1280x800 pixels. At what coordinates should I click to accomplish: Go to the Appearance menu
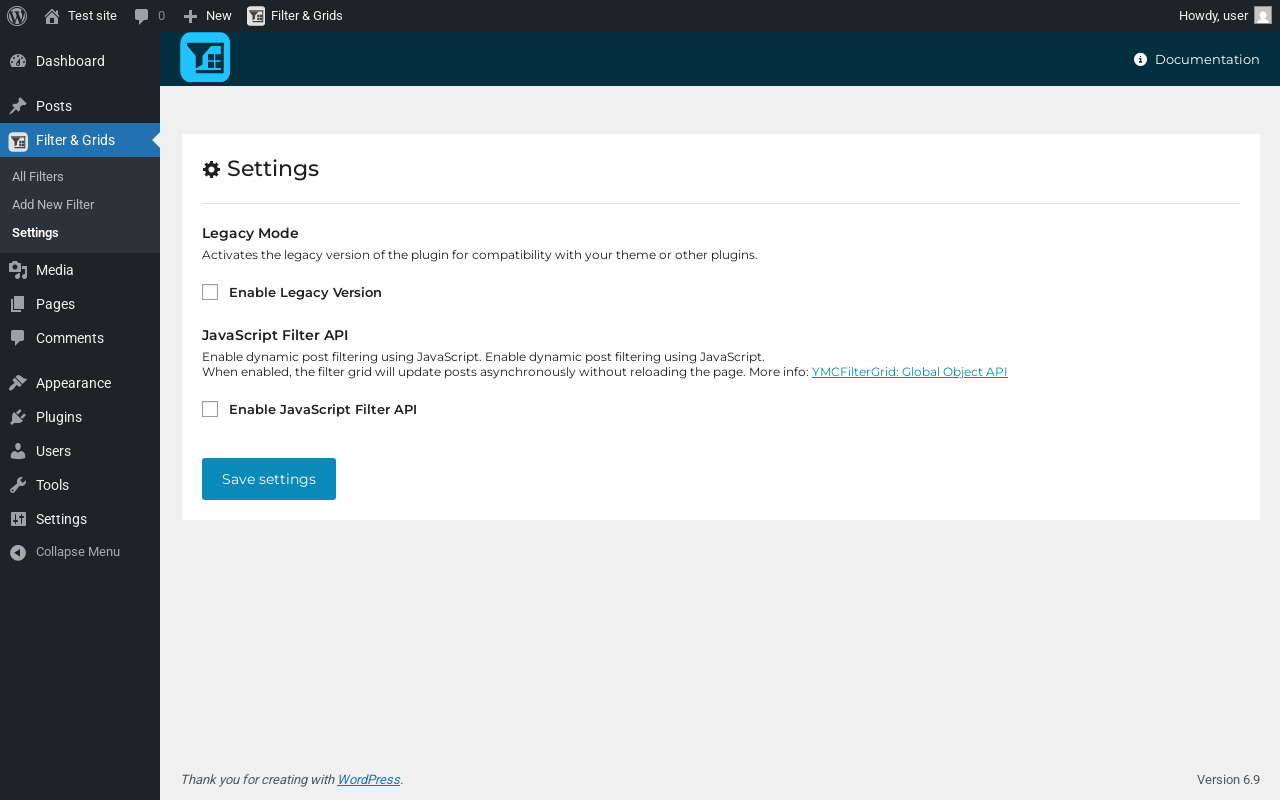tap(73, 383)
